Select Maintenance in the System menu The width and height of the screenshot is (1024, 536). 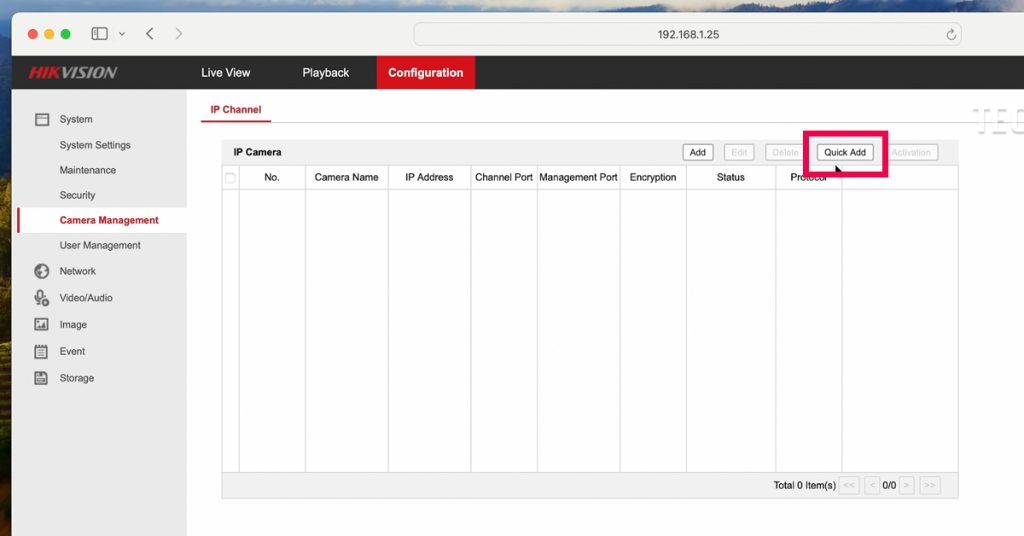click(88, 170)
